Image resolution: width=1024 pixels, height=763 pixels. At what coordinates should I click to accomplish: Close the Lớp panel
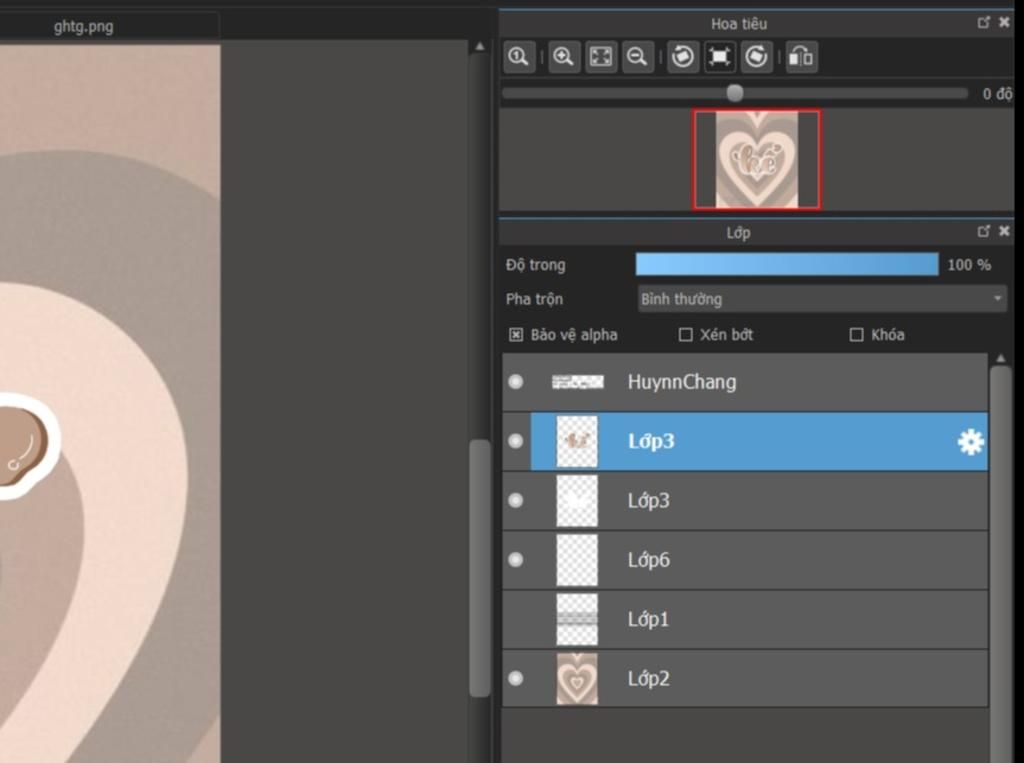tap(1004, 231)
